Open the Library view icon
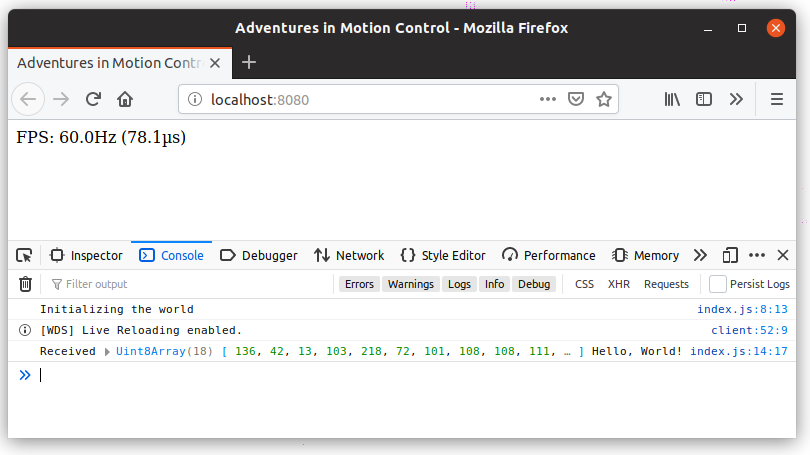Image resolution: width=810 pixels, height=455 pixels. coord(672,99)
